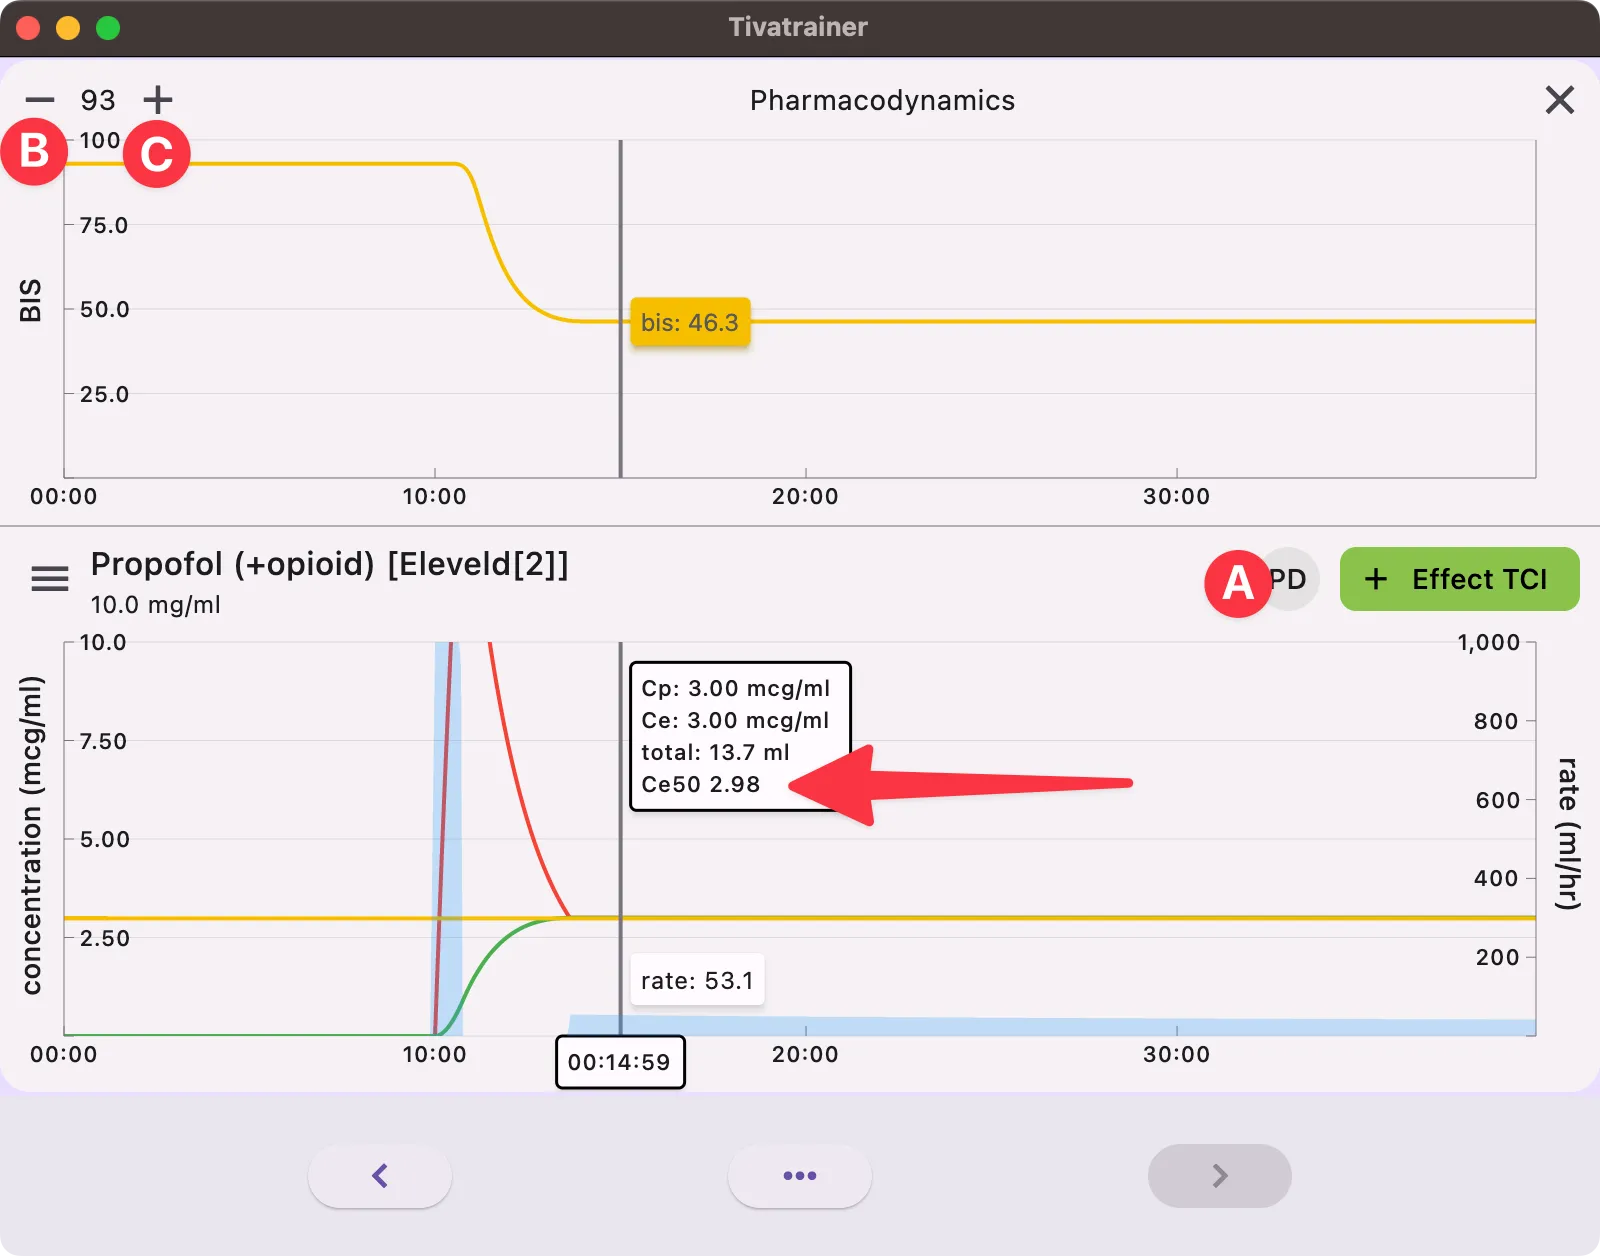Click the red circle C annotation
This screenshot has height=1256, width=1600.
(157, 154)
